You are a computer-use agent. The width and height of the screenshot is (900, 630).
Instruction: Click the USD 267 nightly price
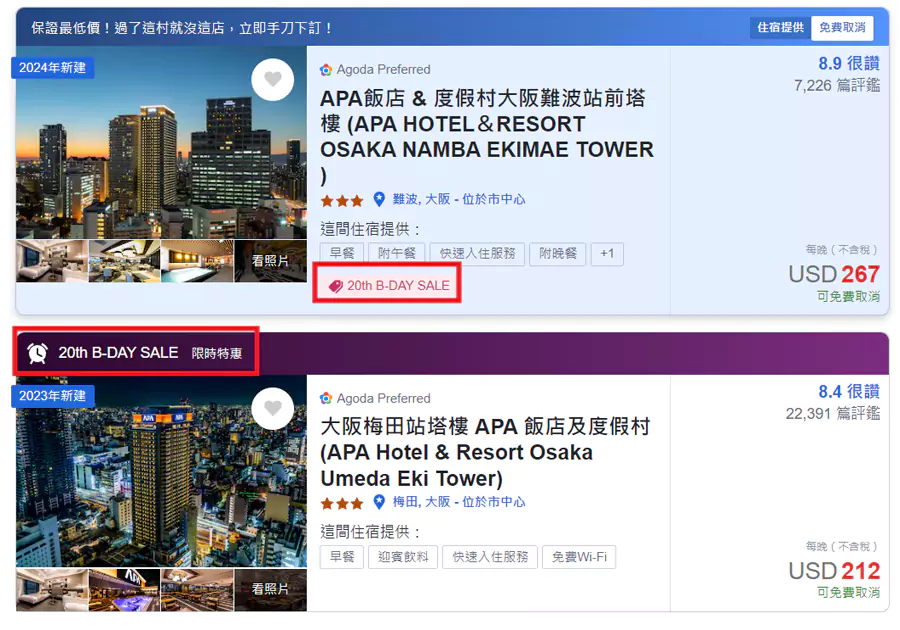(x=834, y=274)
